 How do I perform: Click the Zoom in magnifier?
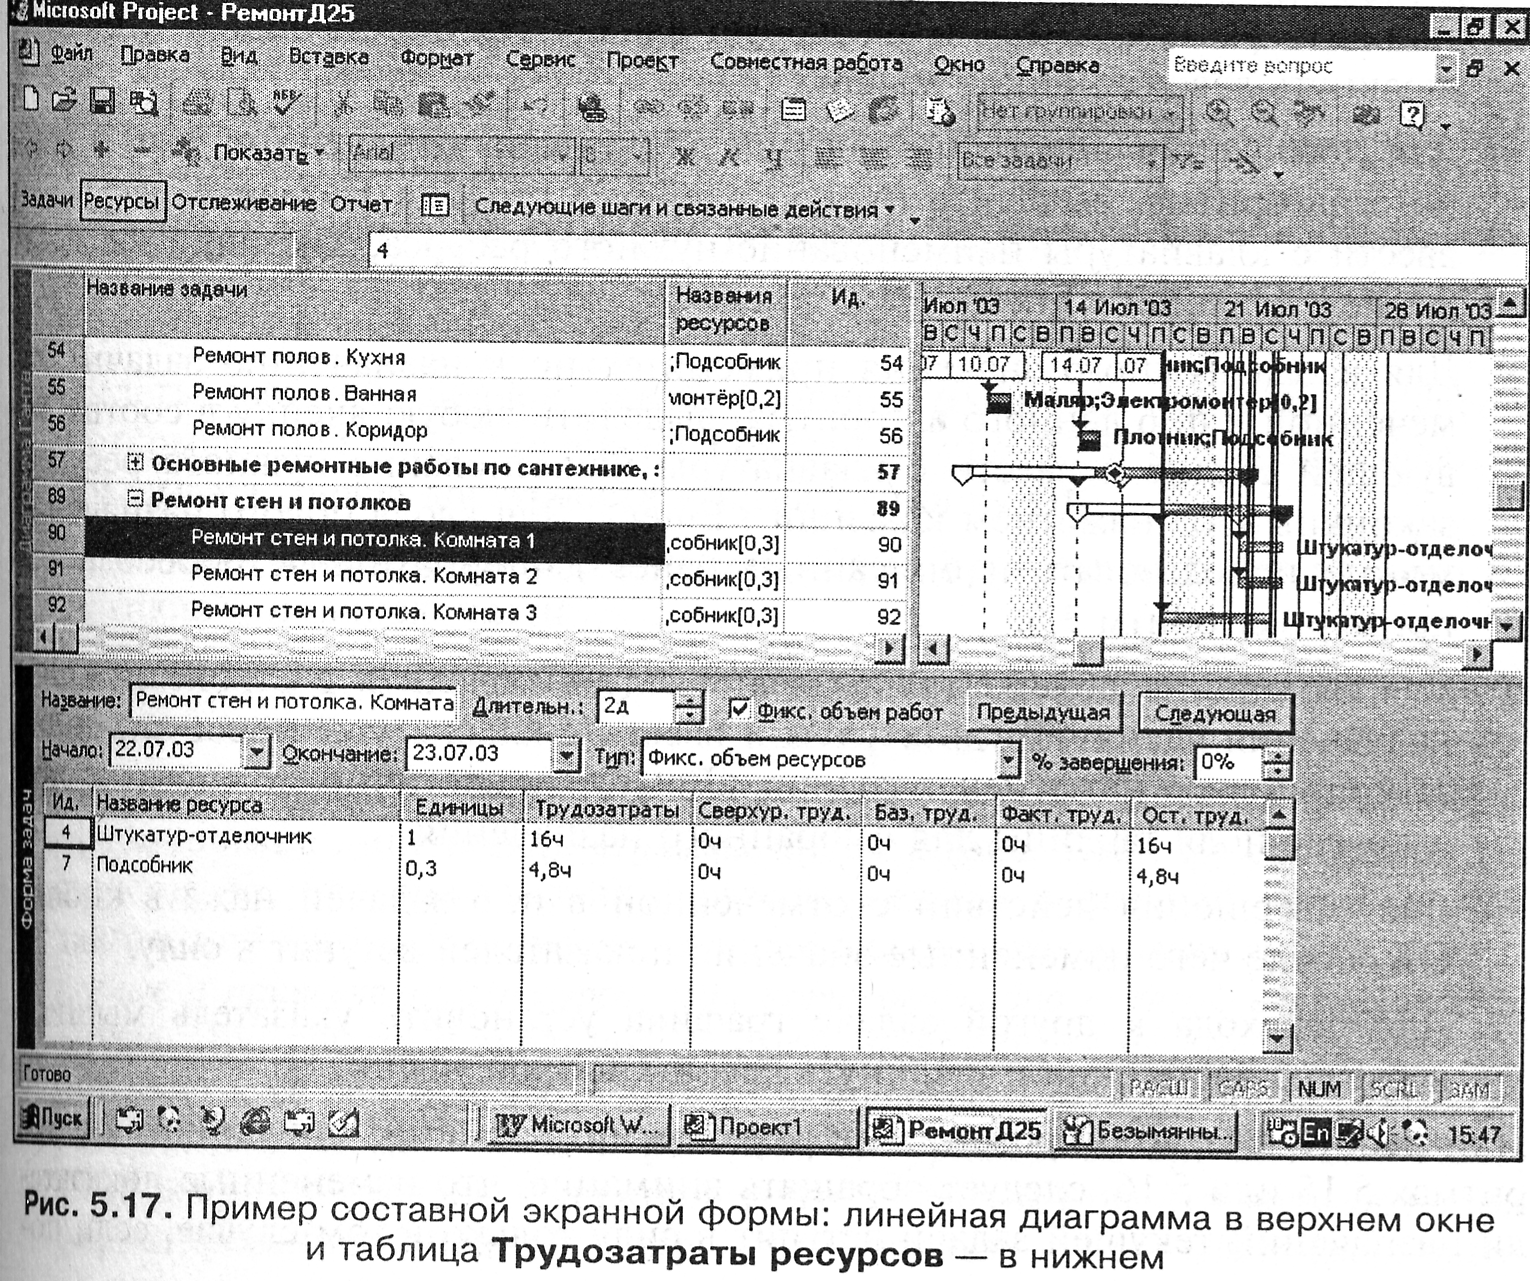click(x=1218, y=113)
